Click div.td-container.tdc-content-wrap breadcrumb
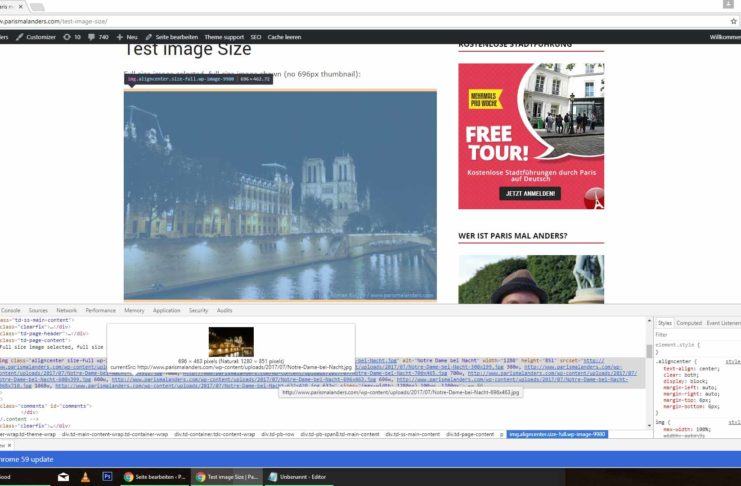Screen dimensions: 741x486 [214, 434]
